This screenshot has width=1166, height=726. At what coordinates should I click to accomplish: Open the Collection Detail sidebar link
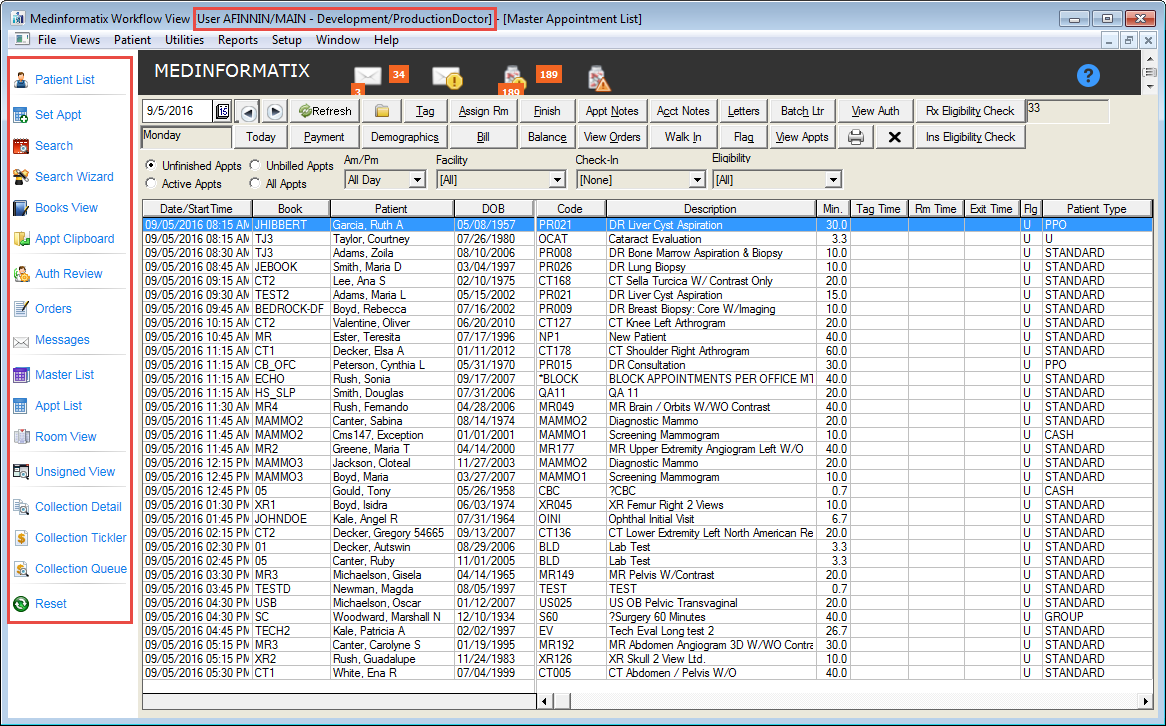coord(78,507)
